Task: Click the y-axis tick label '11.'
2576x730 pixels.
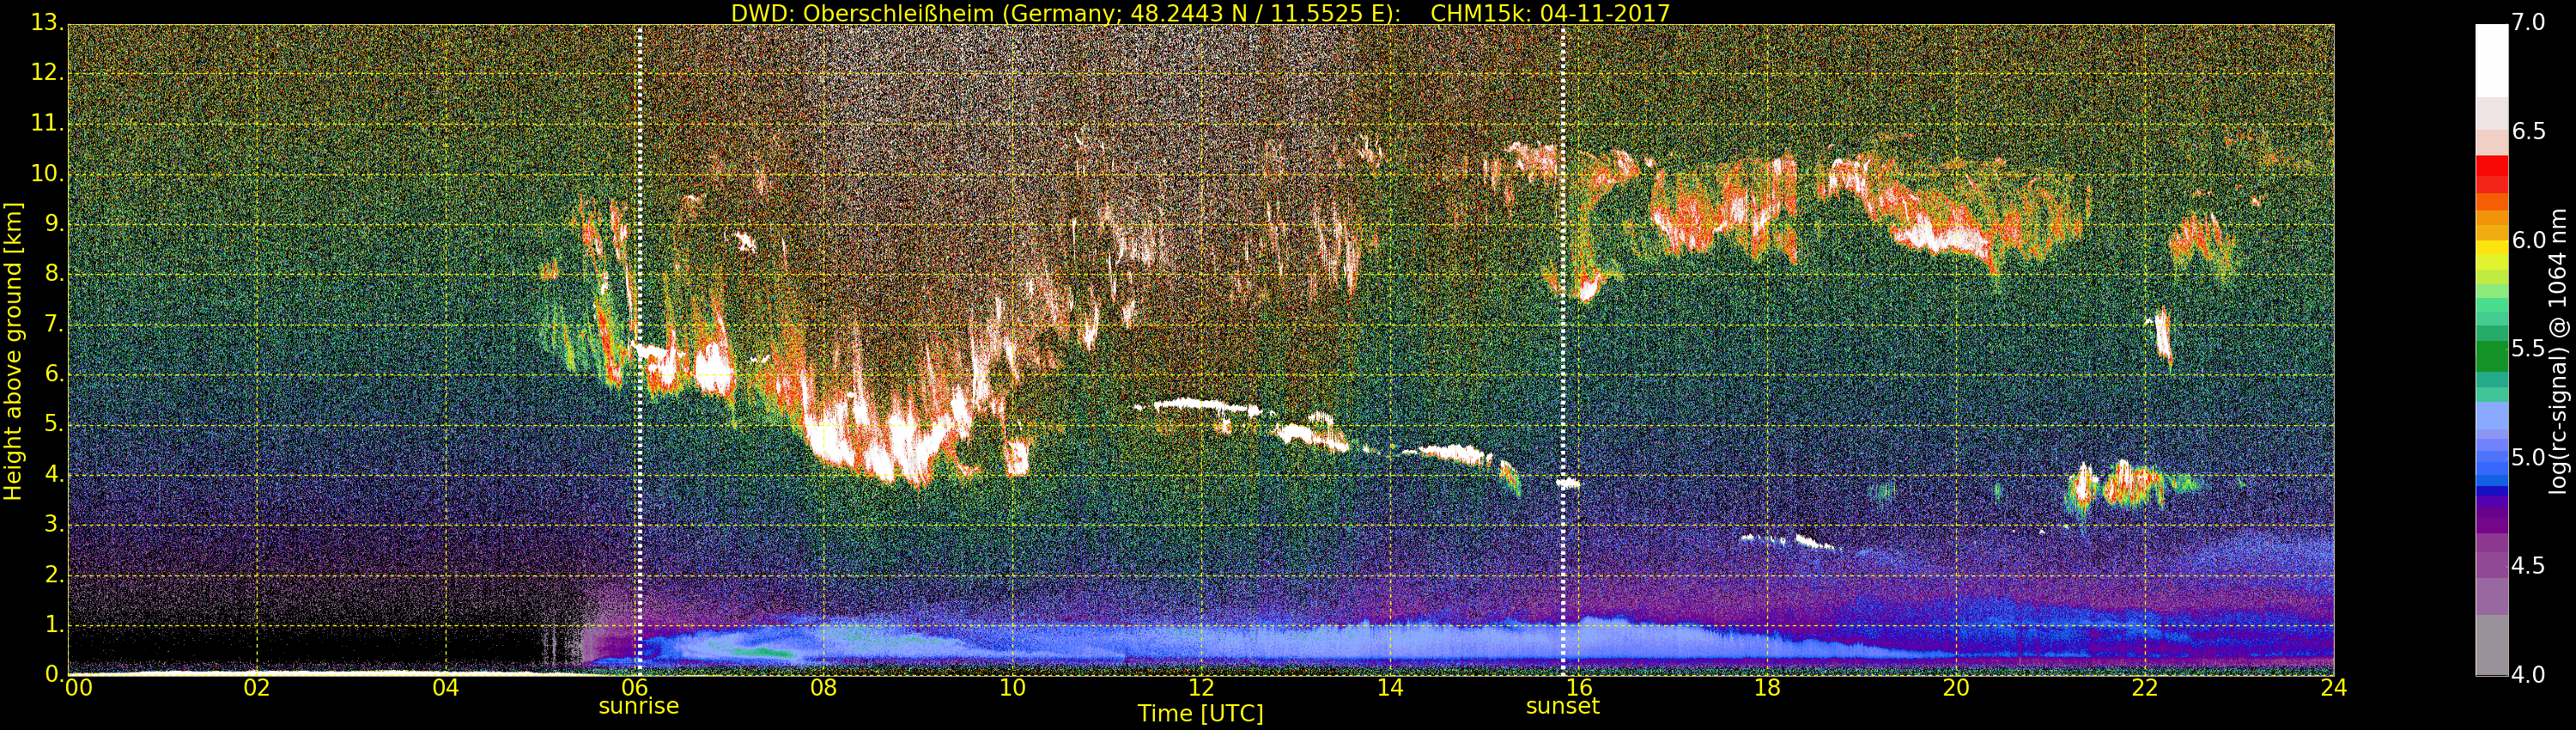Action: [47, 124]
